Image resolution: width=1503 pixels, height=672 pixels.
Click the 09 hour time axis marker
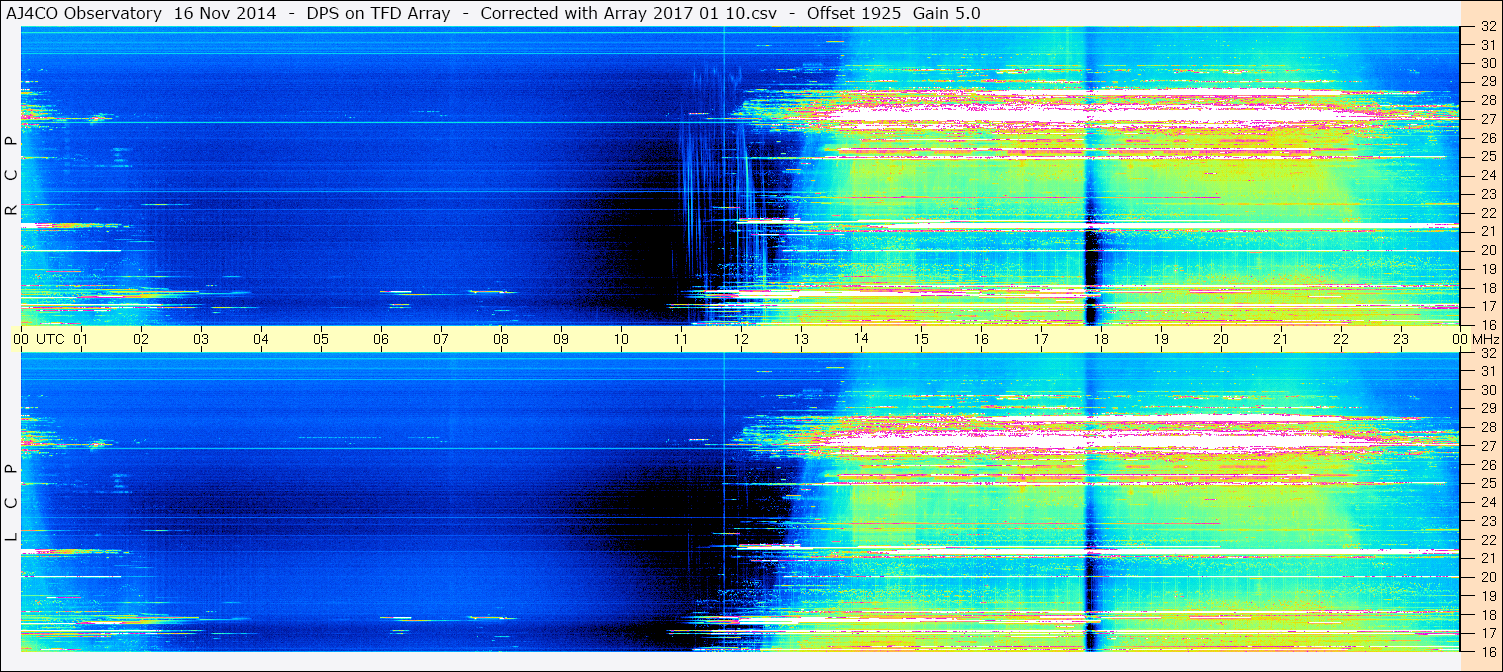point(561,339)
